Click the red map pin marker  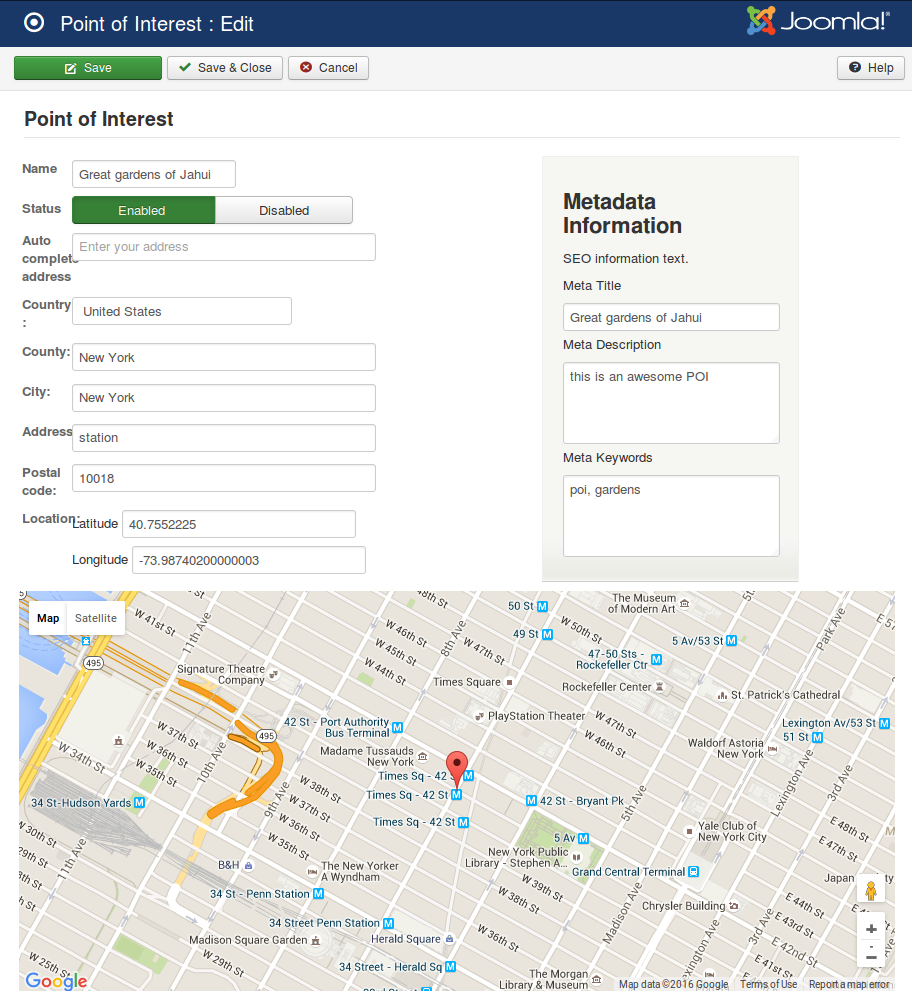[457, 768]
